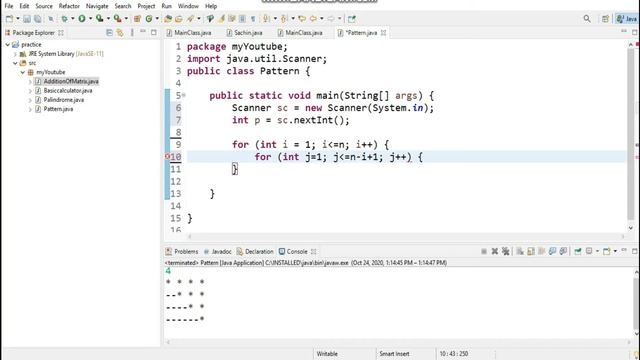Switch to the Sachin.java editor tab
The image size is (640, 360).
(244, 33)
